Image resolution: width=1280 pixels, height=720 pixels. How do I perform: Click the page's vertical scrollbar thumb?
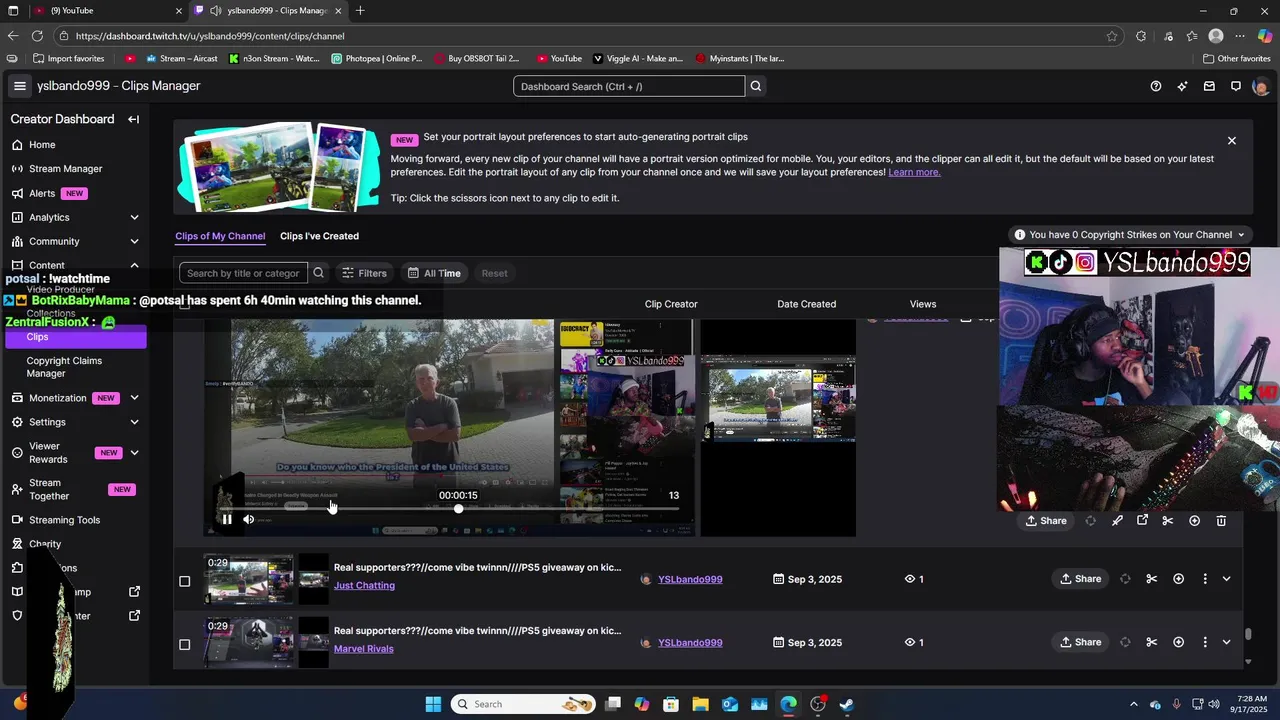click(x=1248, y=634)
